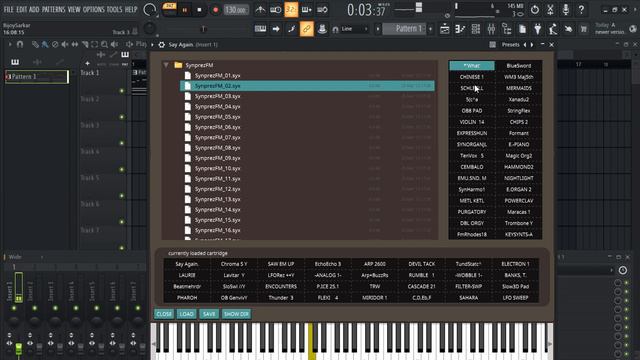Select the HAMMOND2 preset
The height and width of the screenshot is (360, 640).
519,167
